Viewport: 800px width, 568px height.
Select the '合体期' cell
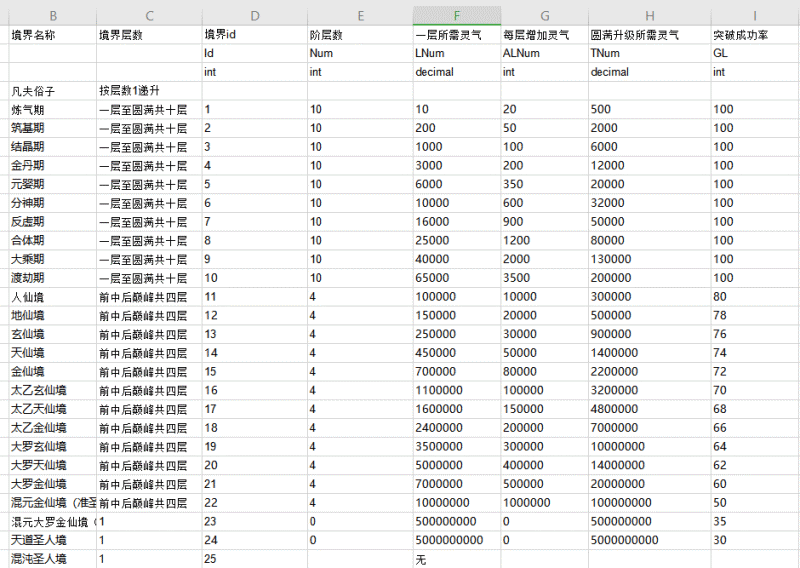coord(53,240)
